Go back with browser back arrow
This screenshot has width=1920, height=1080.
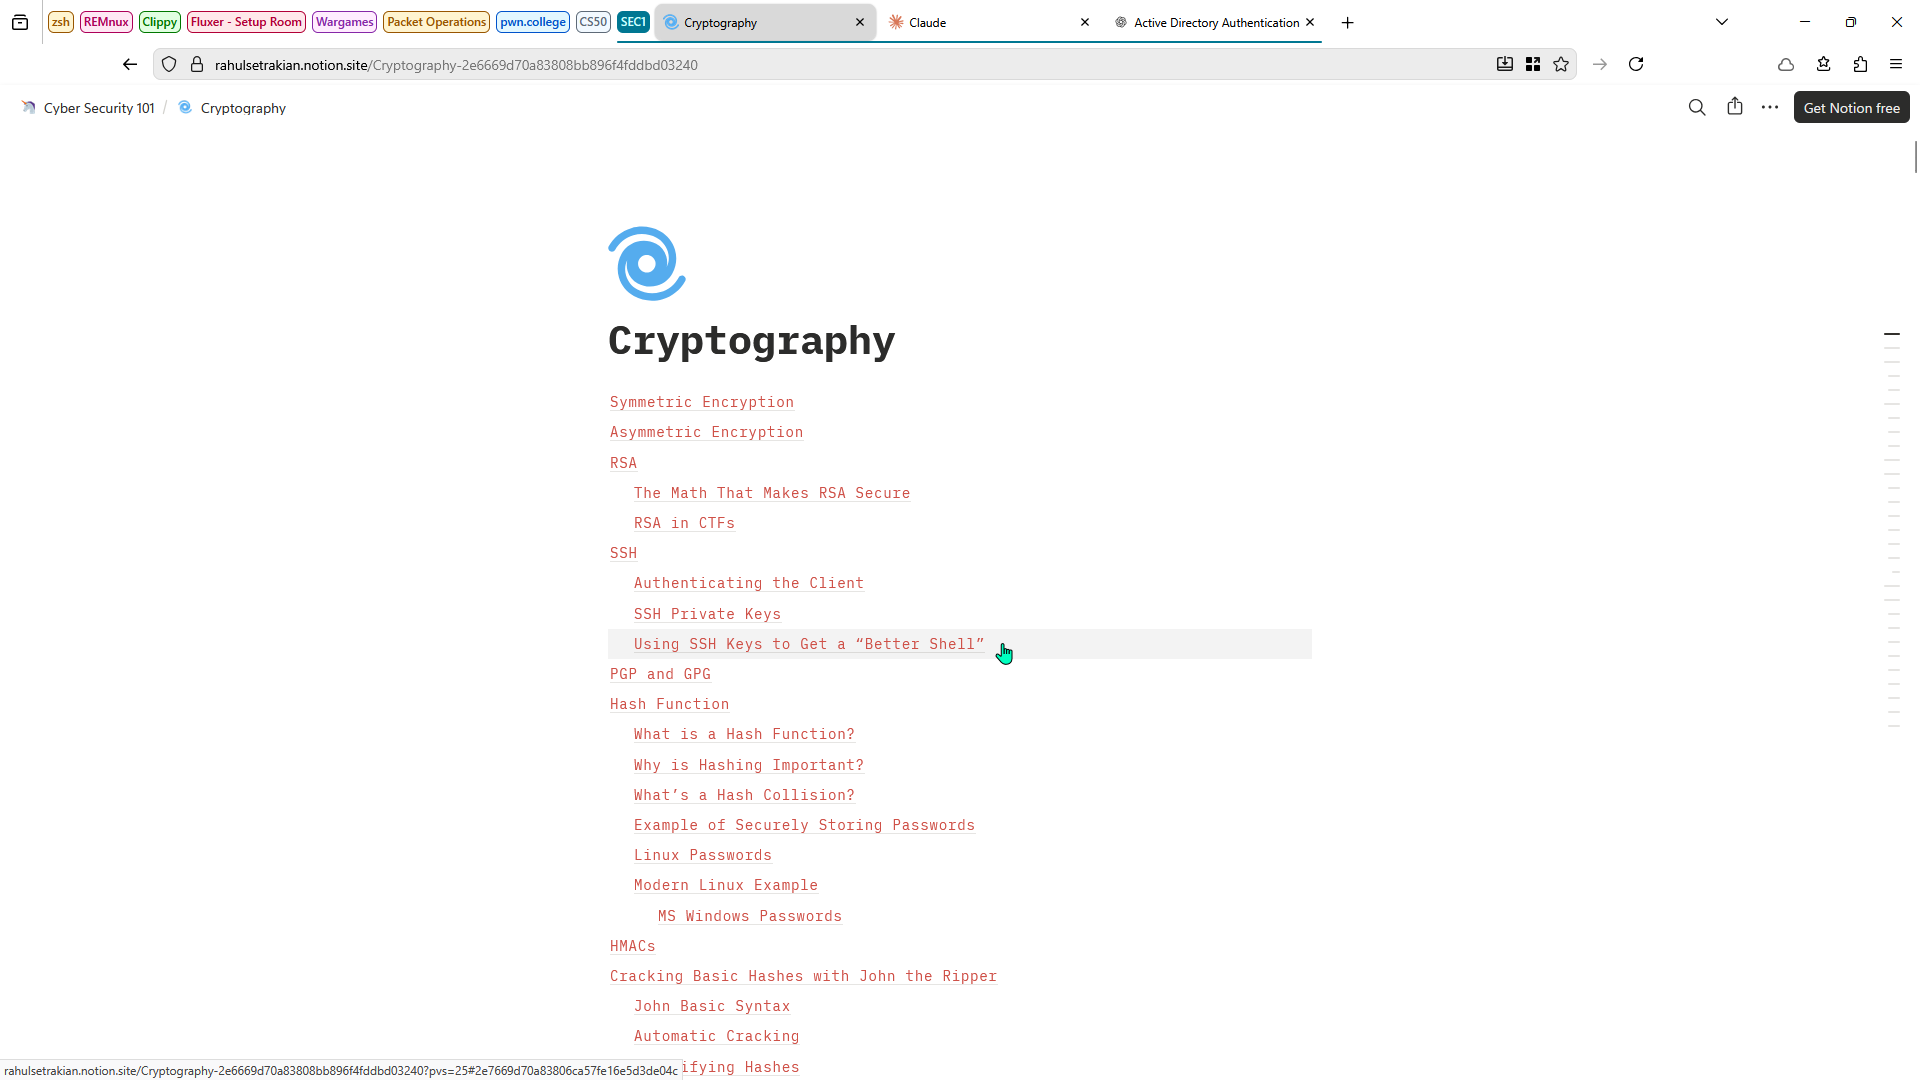(130, 64)
